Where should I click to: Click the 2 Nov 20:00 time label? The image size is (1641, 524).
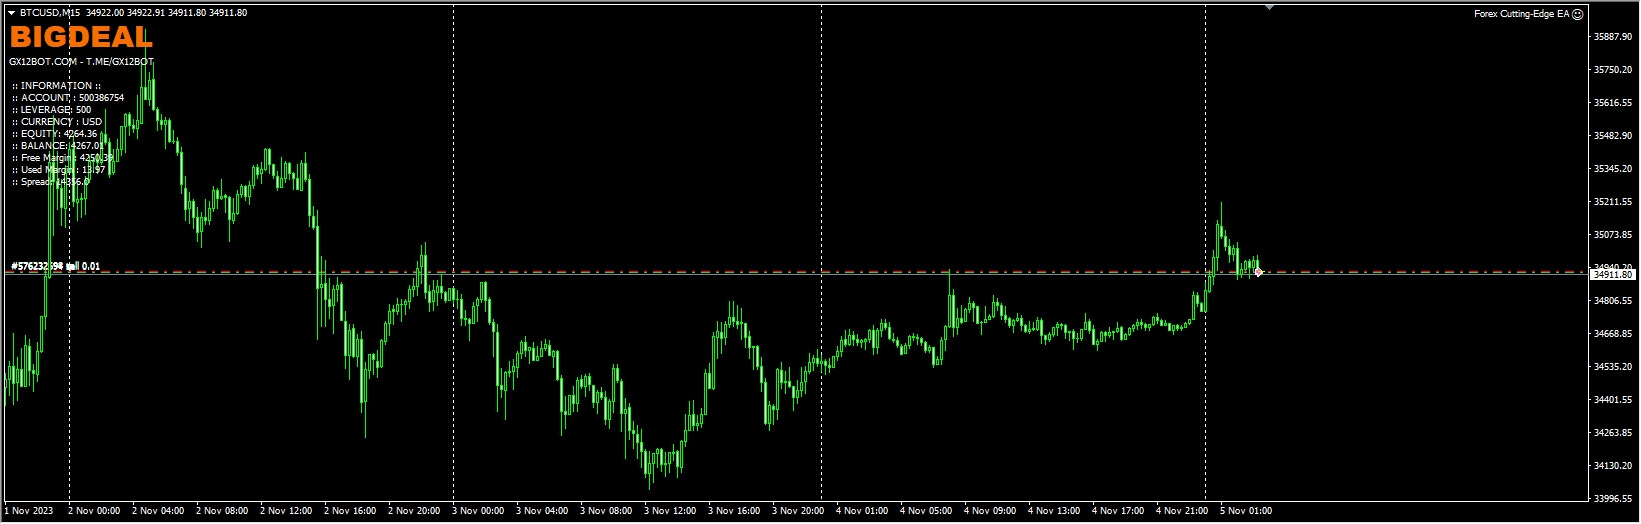tap(414, 511)
